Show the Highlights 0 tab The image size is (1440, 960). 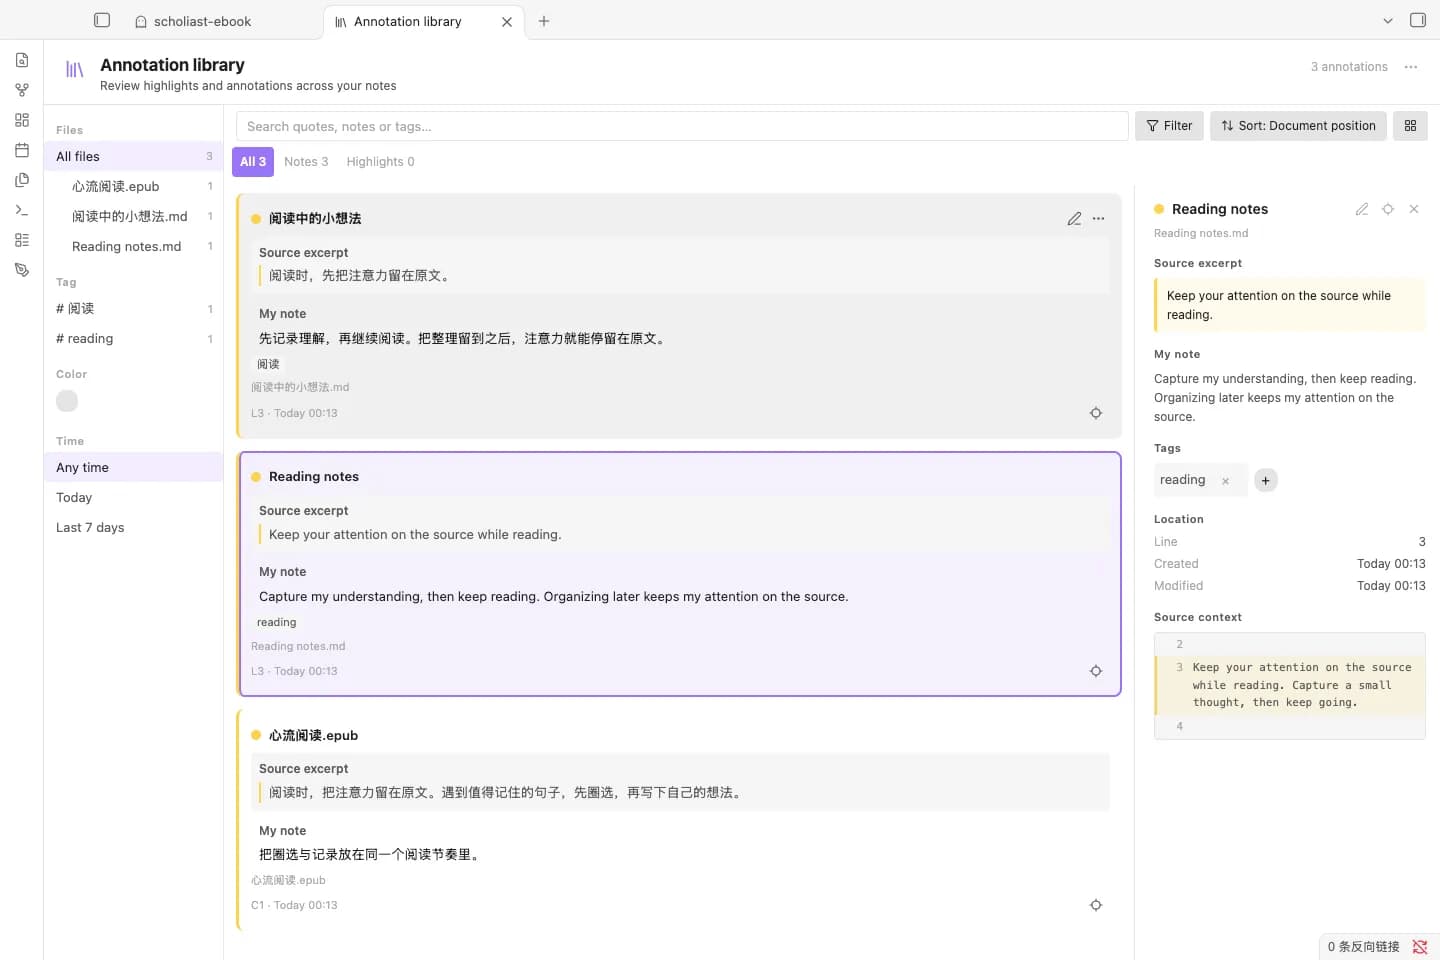(x=380, y=162)
